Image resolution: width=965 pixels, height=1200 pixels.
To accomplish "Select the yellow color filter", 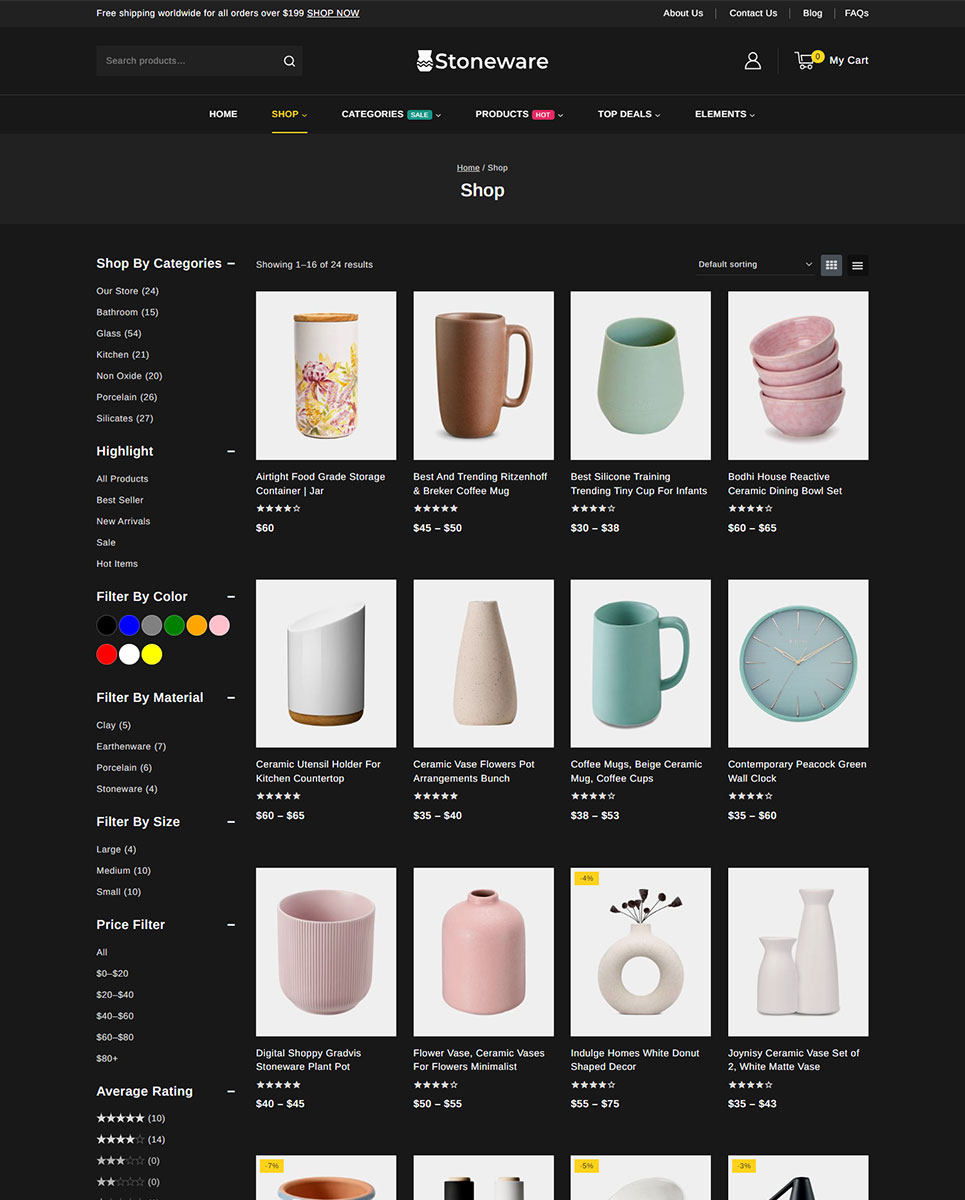I will 151,654.
